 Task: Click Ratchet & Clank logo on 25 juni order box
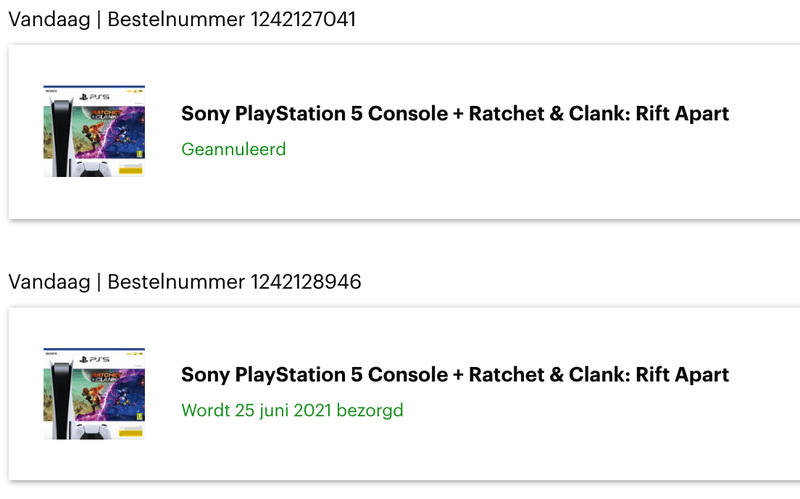click(x=107, y=377)
